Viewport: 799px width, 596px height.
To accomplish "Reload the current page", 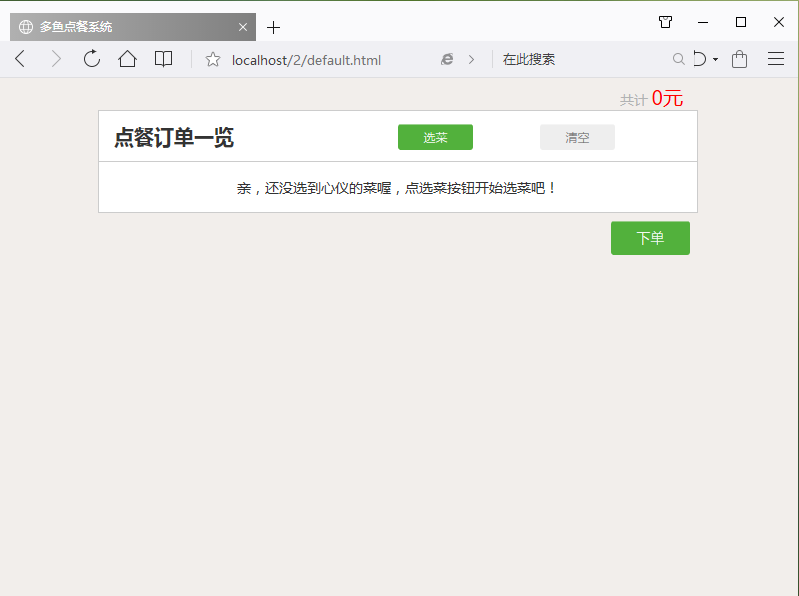I will pos(92,59).
